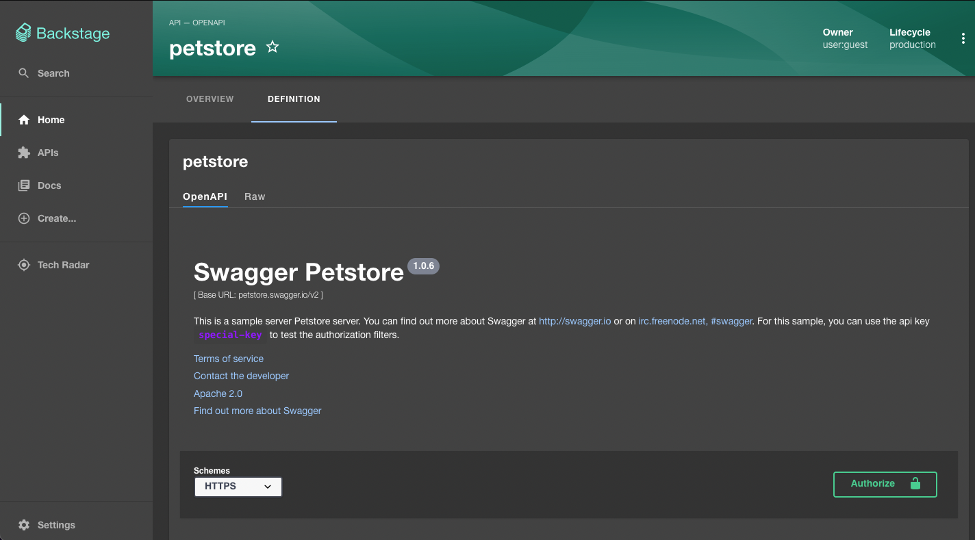Click the Base URL petstore.swagger.io/v2 text
977x541 pixels.
258,295
